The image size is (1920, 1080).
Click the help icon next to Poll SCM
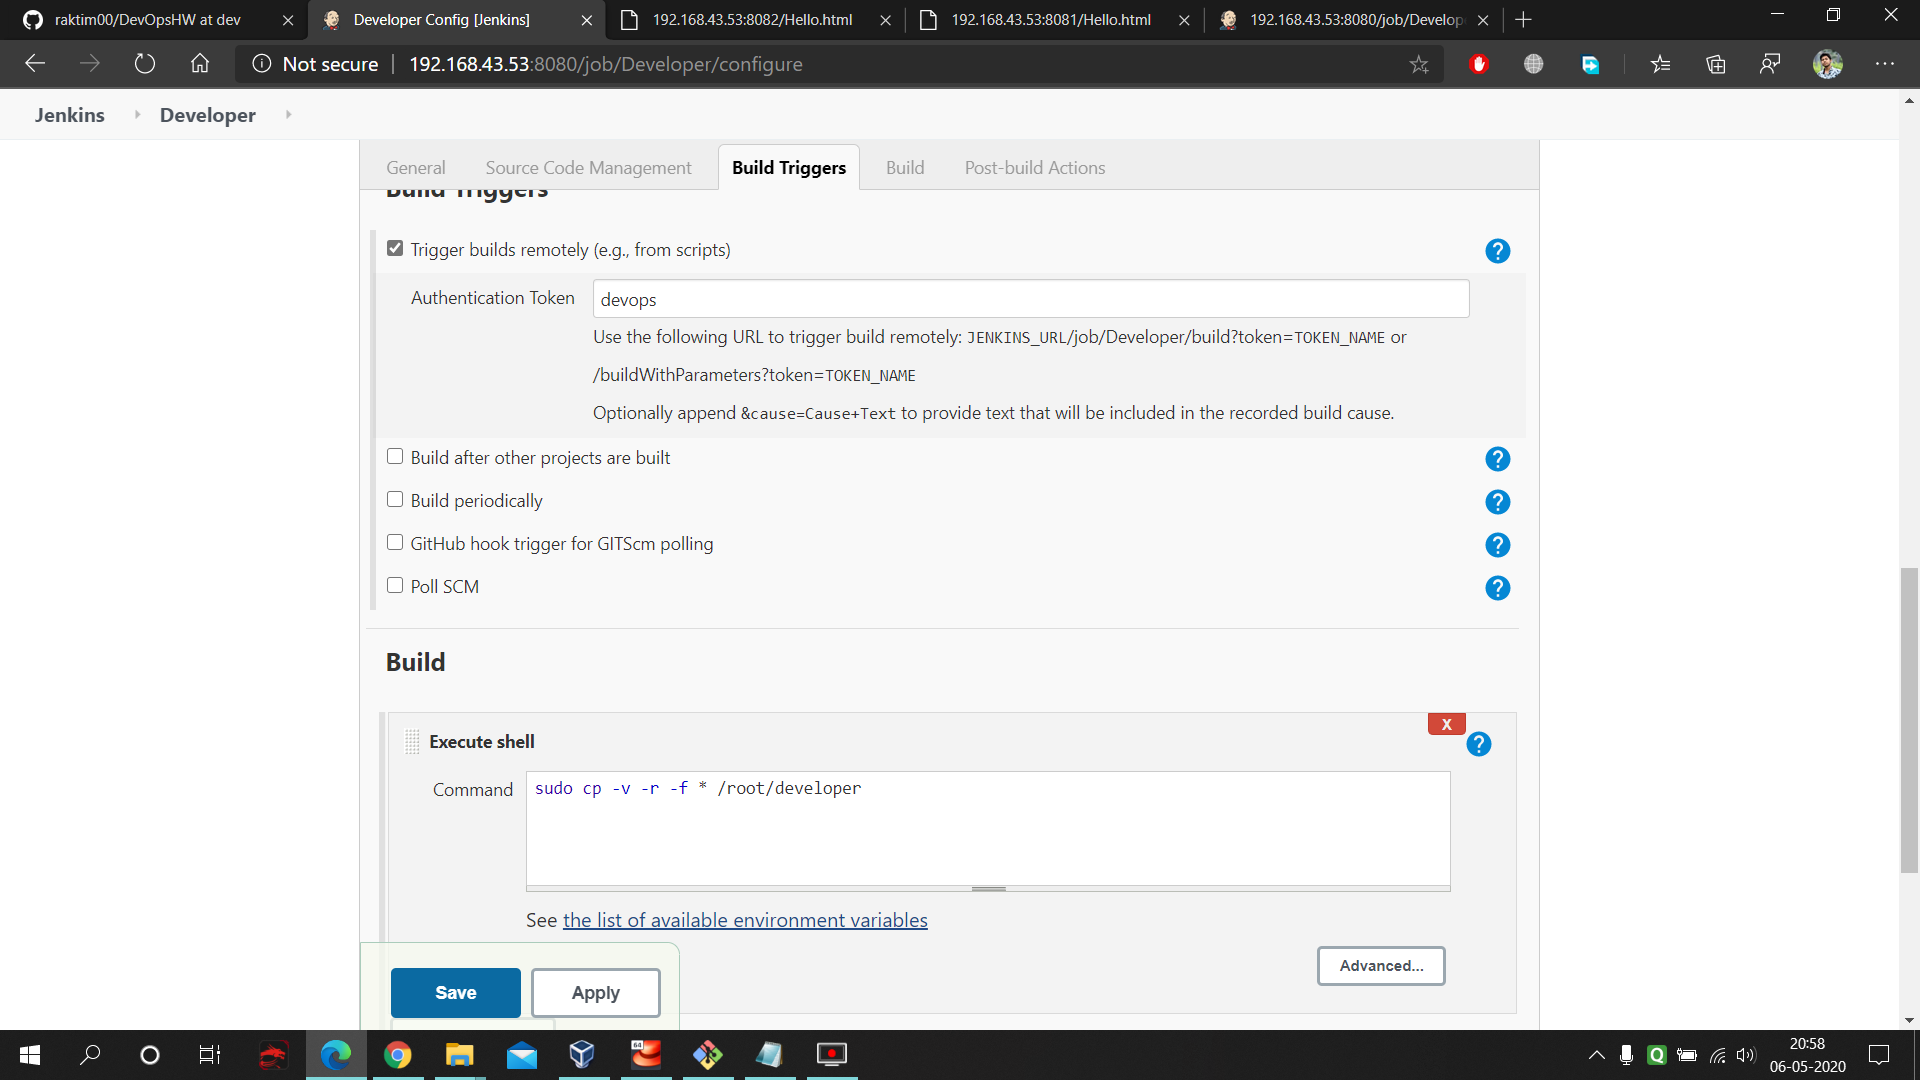click(x=1497, y=587)
